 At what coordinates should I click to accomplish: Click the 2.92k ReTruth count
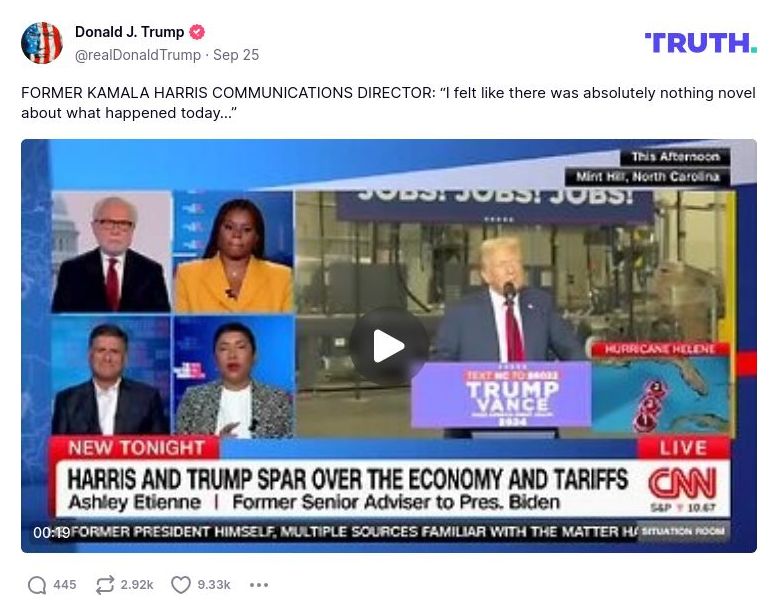pyautogui.click(x=137, y=585)
